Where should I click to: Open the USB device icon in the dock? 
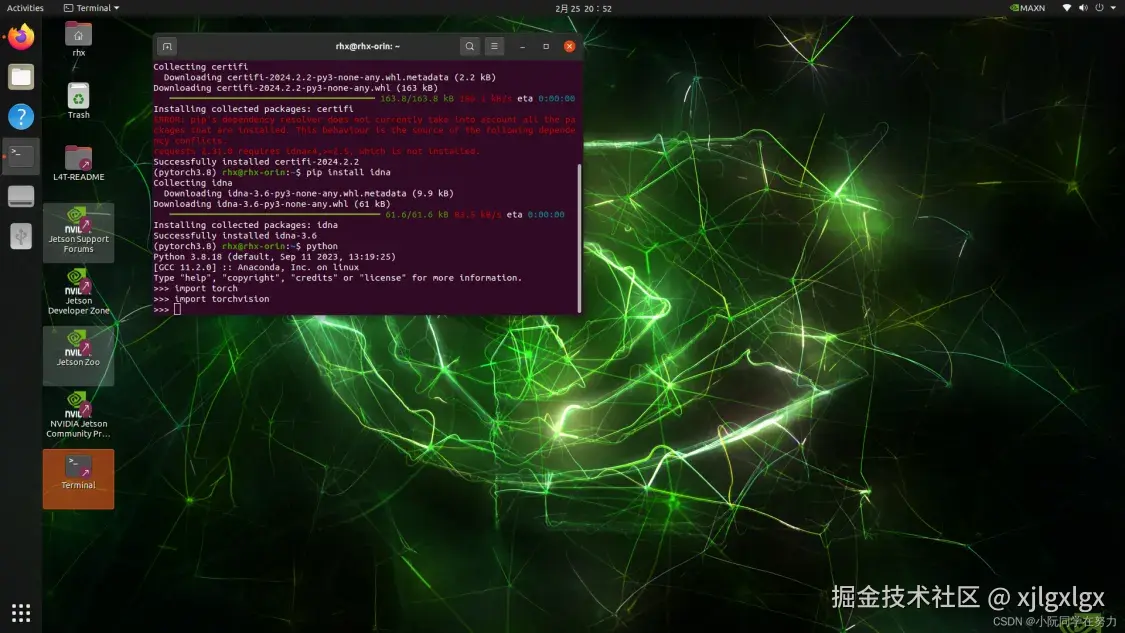click(21, 235)
